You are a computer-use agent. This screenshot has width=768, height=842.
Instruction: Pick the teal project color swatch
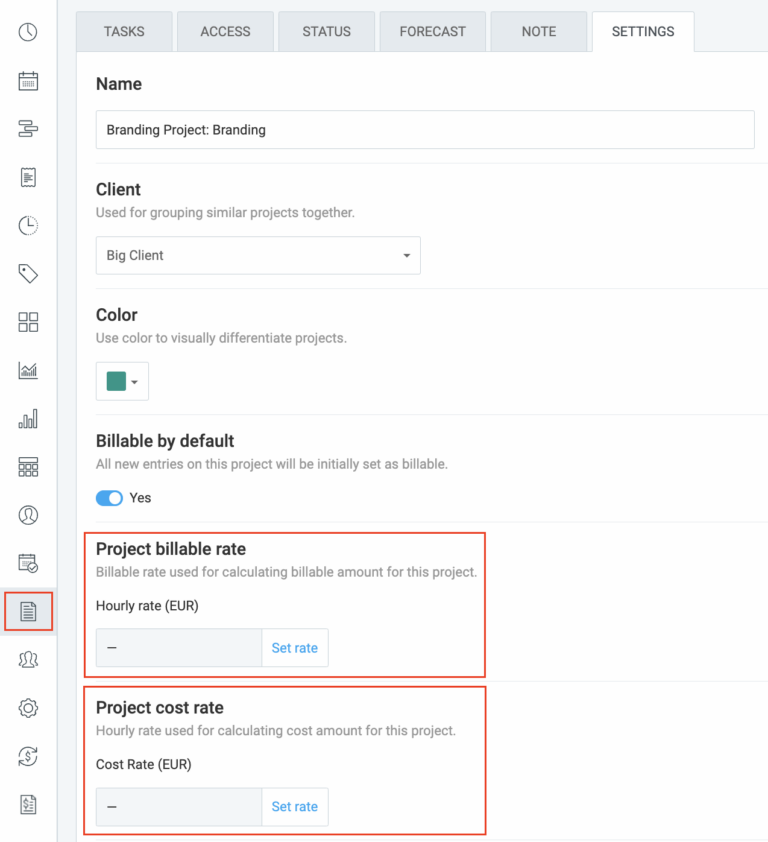click(117, 381)
